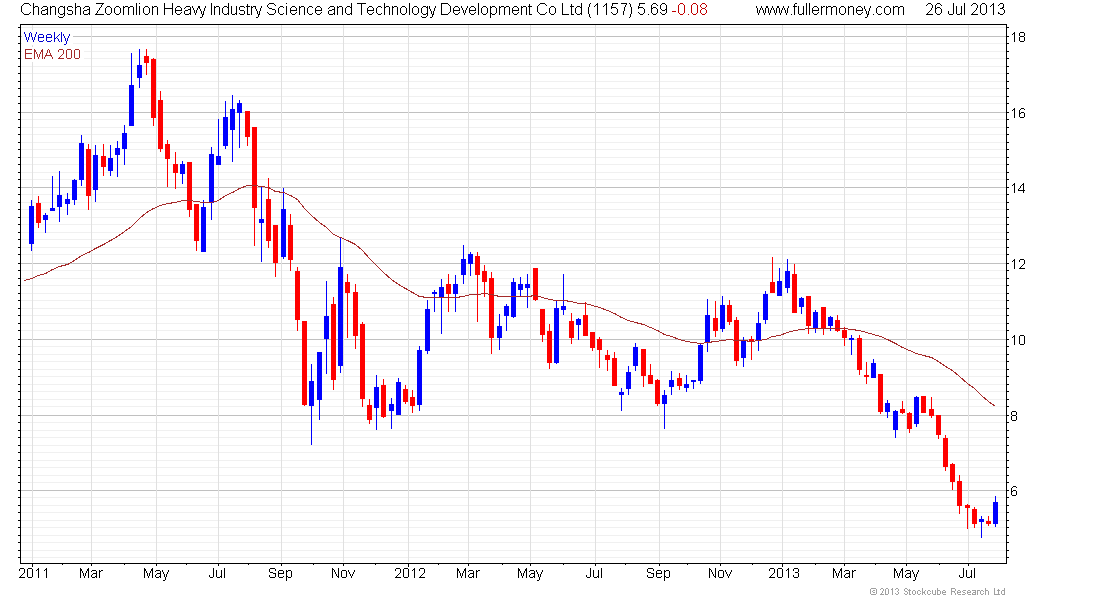1100x600 pixels.
Task: Click the last price 5.69 value
Action: tap(652, 10)
